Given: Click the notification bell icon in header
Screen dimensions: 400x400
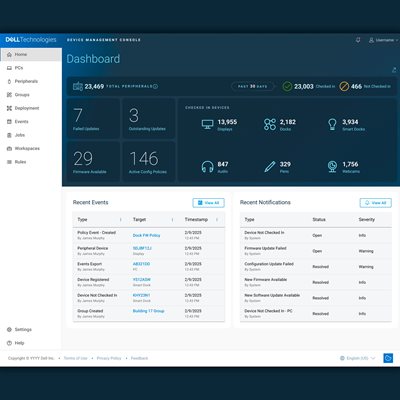Looking at the screenshot, I should tap(358, 40).
